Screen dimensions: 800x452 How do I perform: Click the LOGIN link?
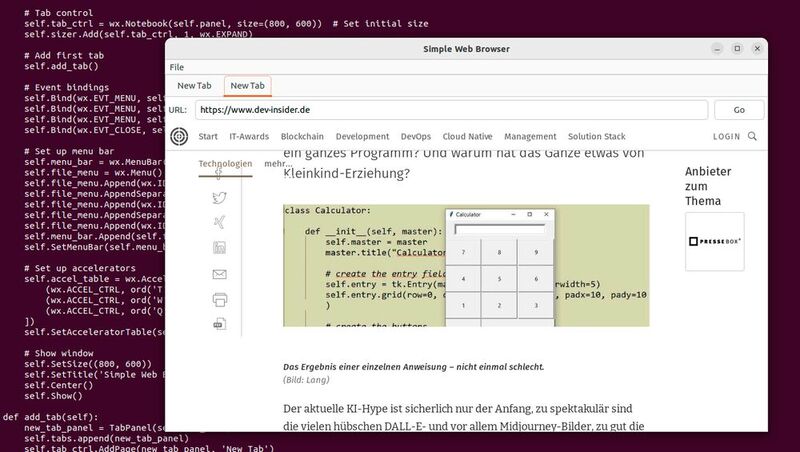(x=727, y=136)
